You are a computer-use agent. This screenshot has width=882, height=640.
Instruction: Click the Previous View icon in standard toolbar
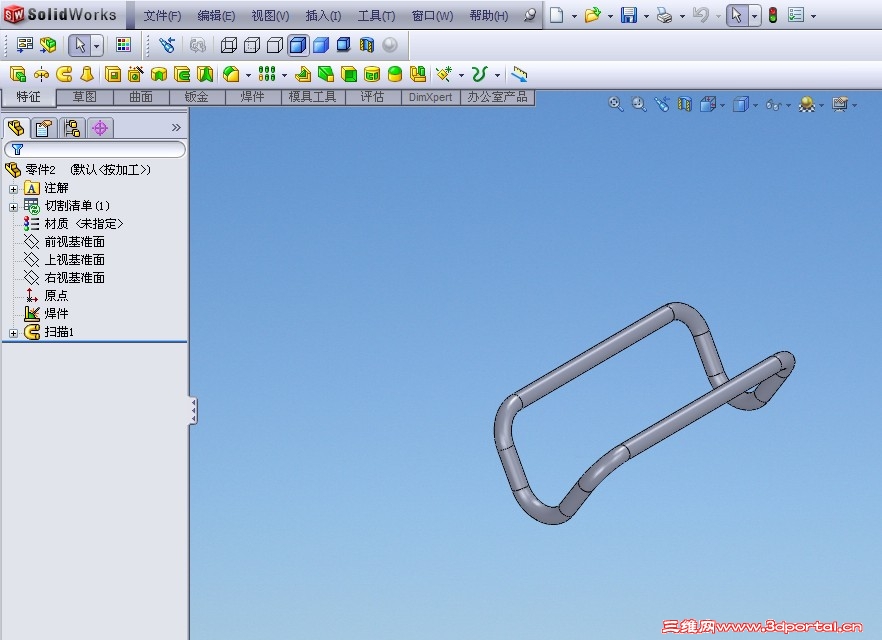coord(166,45)
